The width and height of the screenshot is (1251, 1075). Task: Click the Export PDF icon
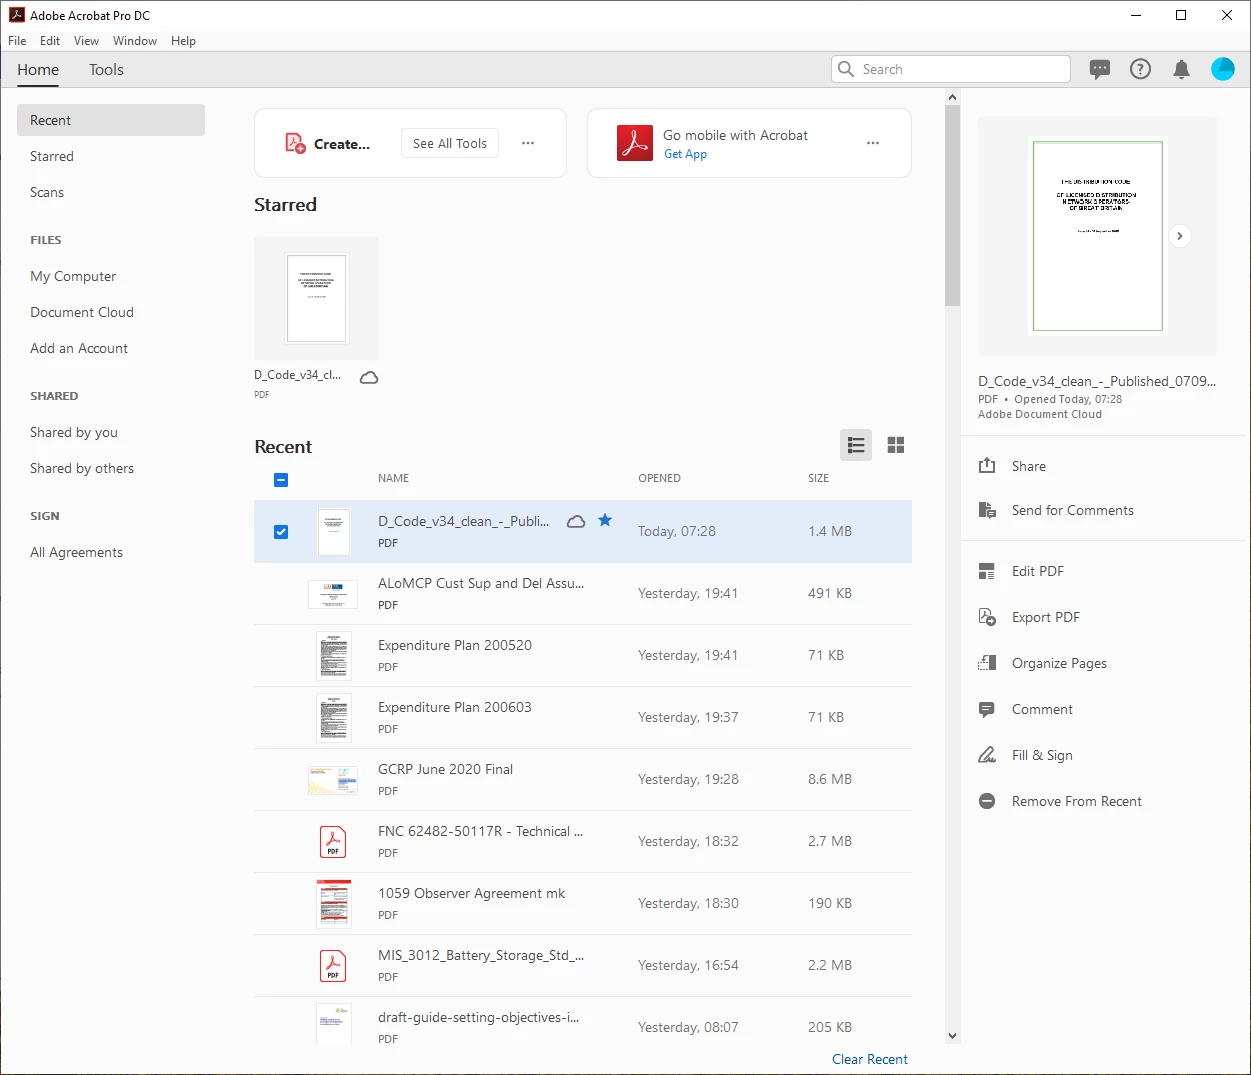(x=987, y=617)
